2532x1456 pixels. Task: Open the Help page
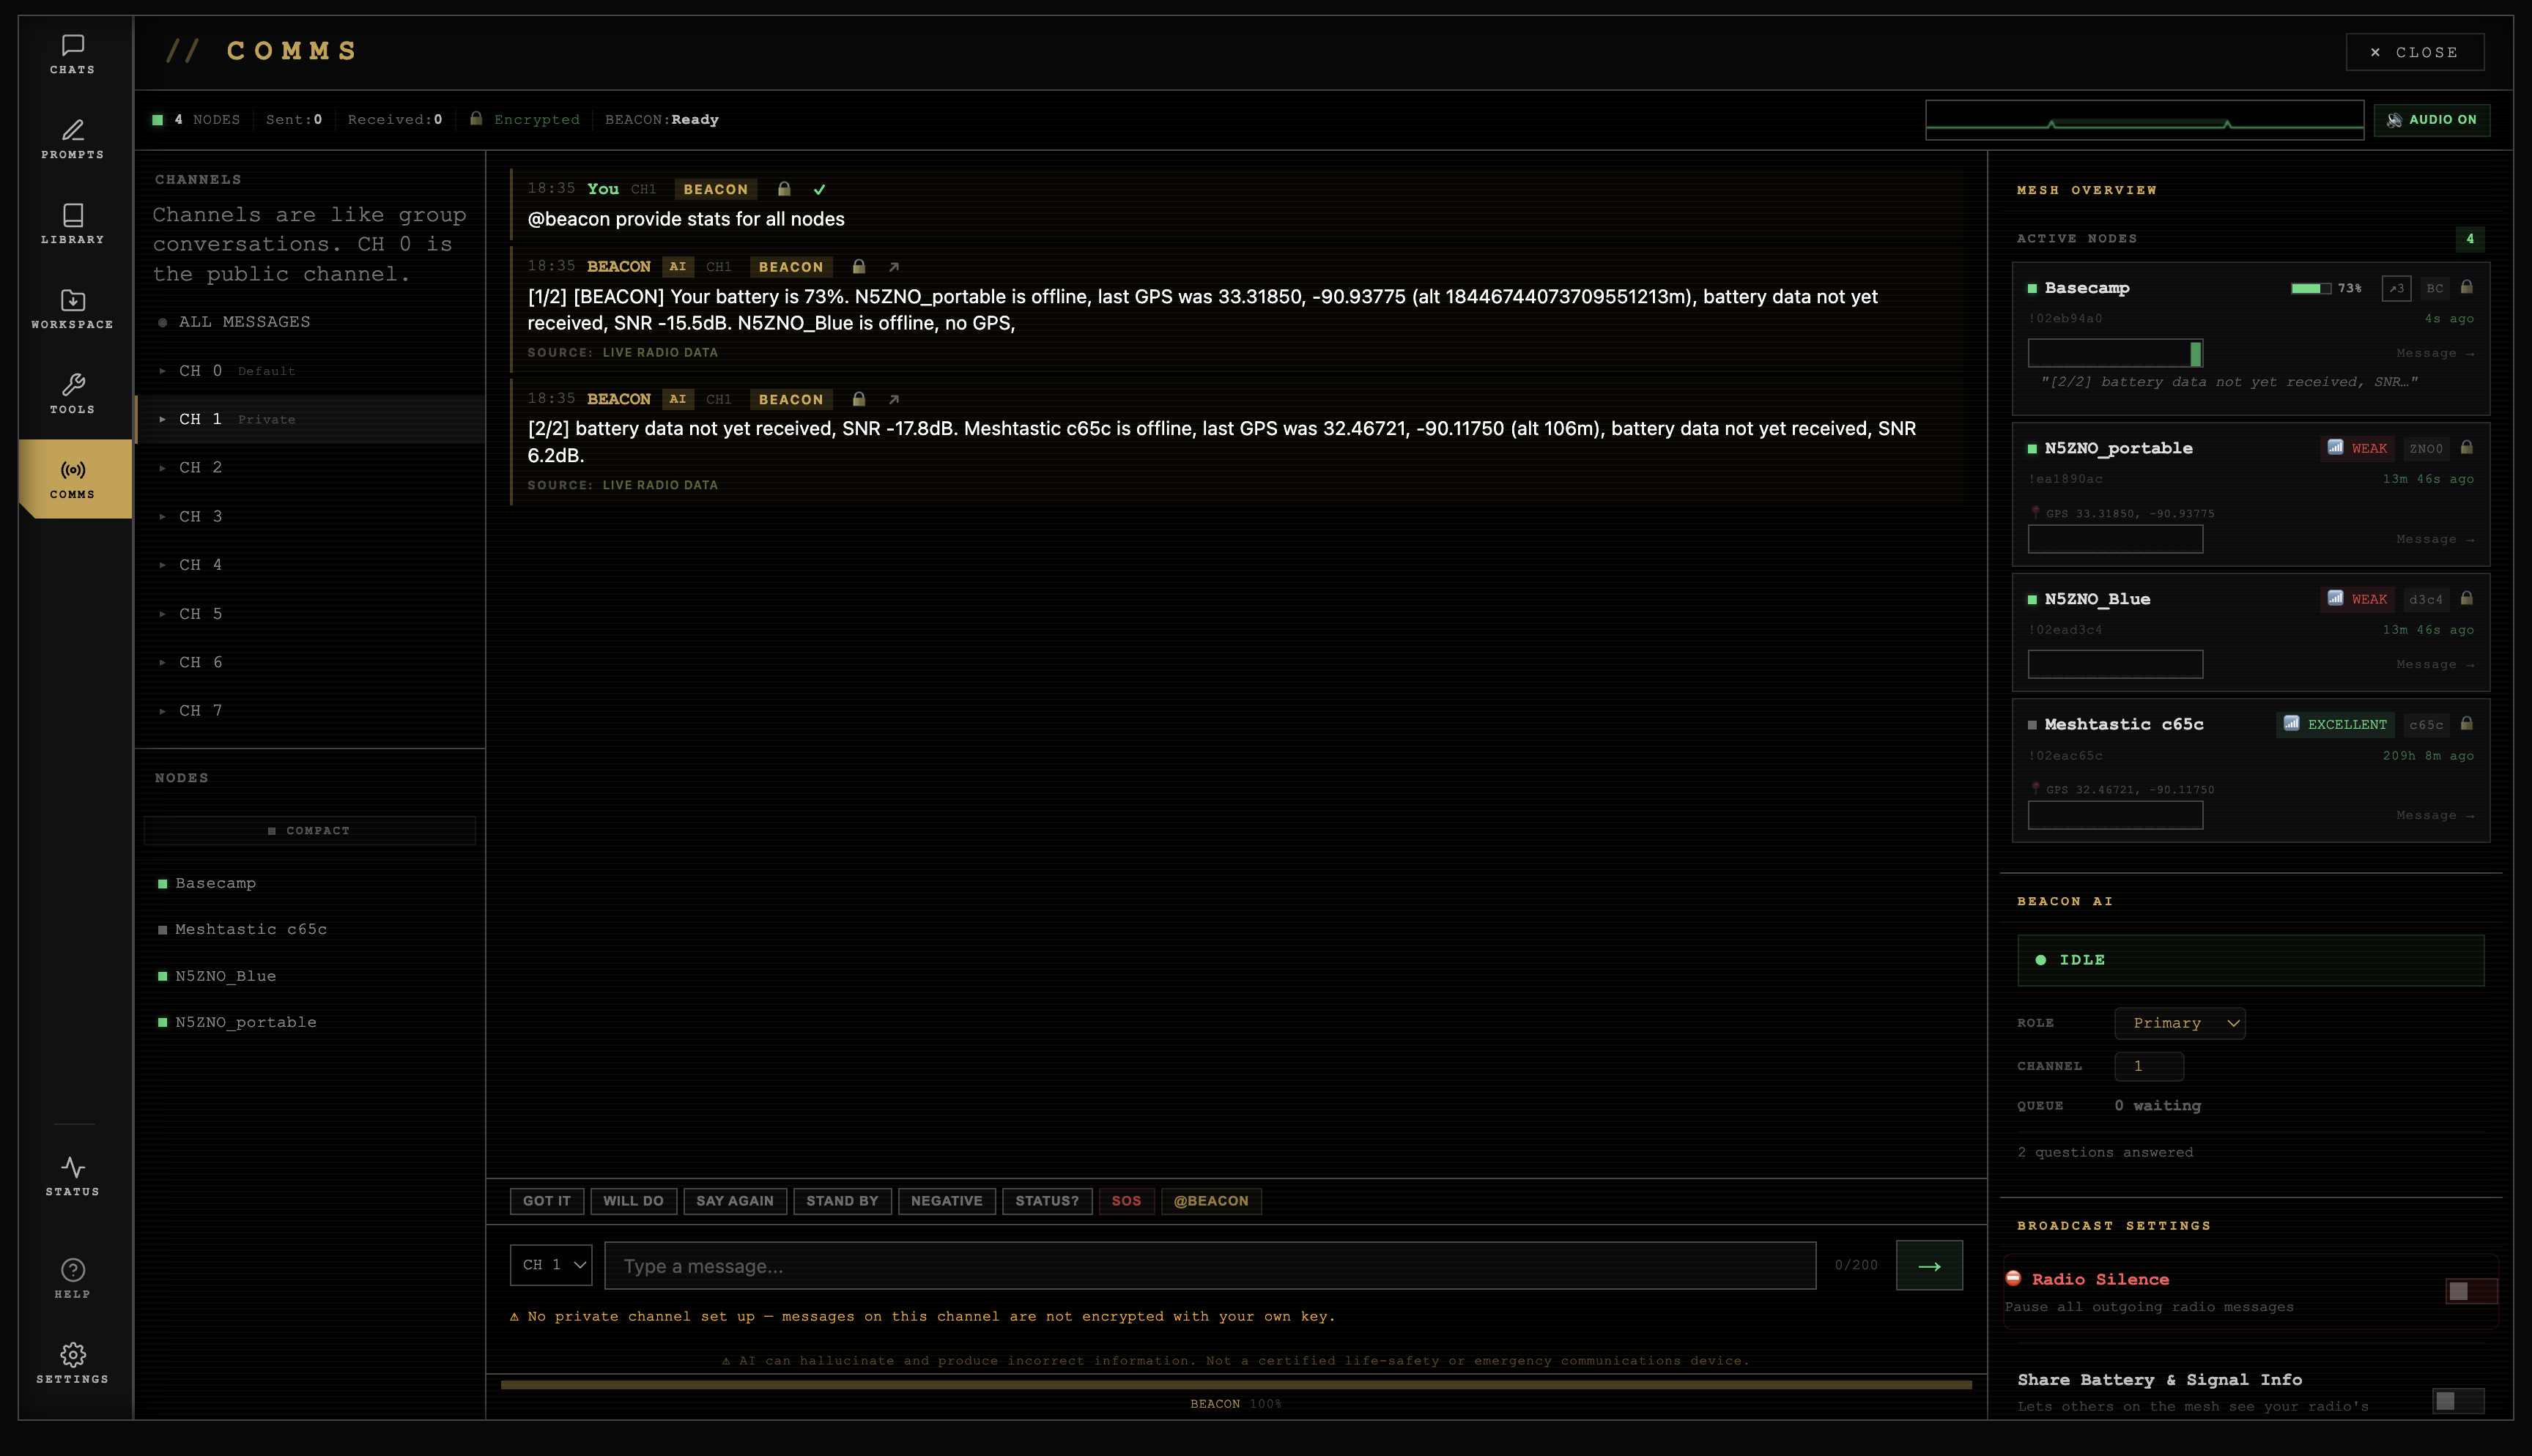(73, 1279)
